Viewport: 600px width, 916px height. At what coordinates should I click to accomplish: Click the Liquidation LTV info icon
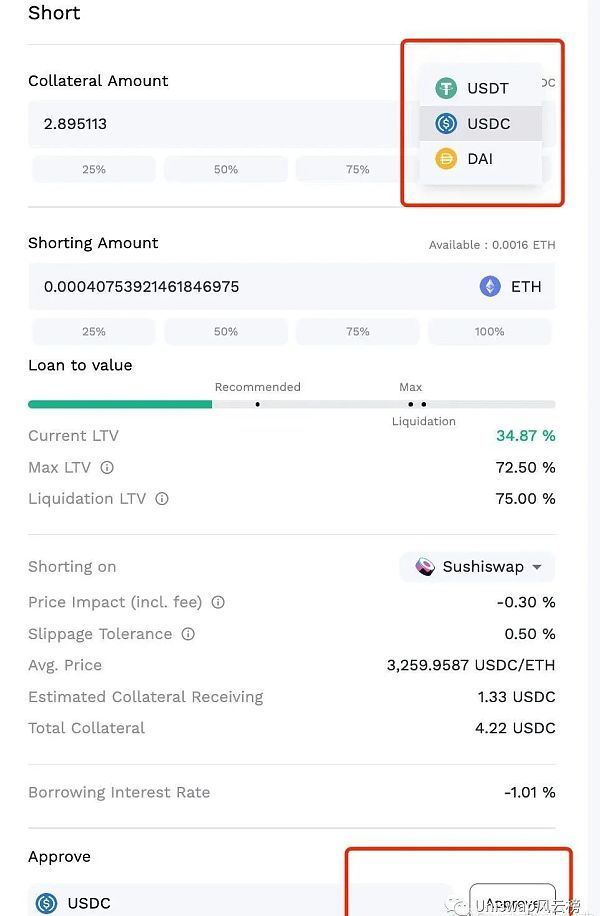[162, 499]
